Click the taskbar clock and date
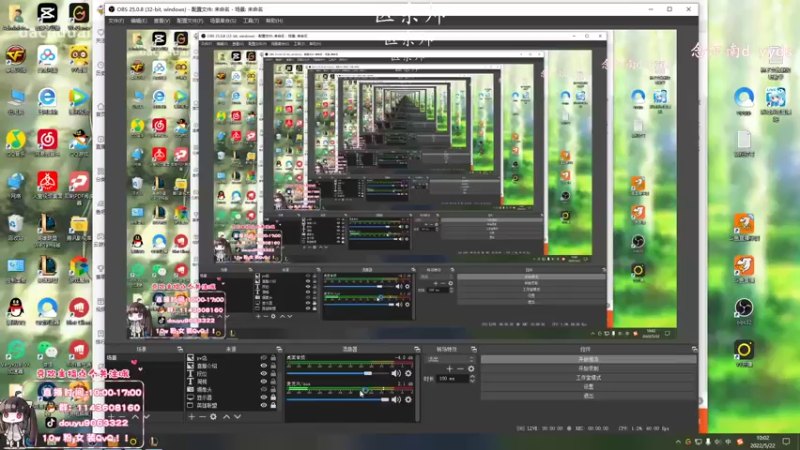 coord(762,441)
